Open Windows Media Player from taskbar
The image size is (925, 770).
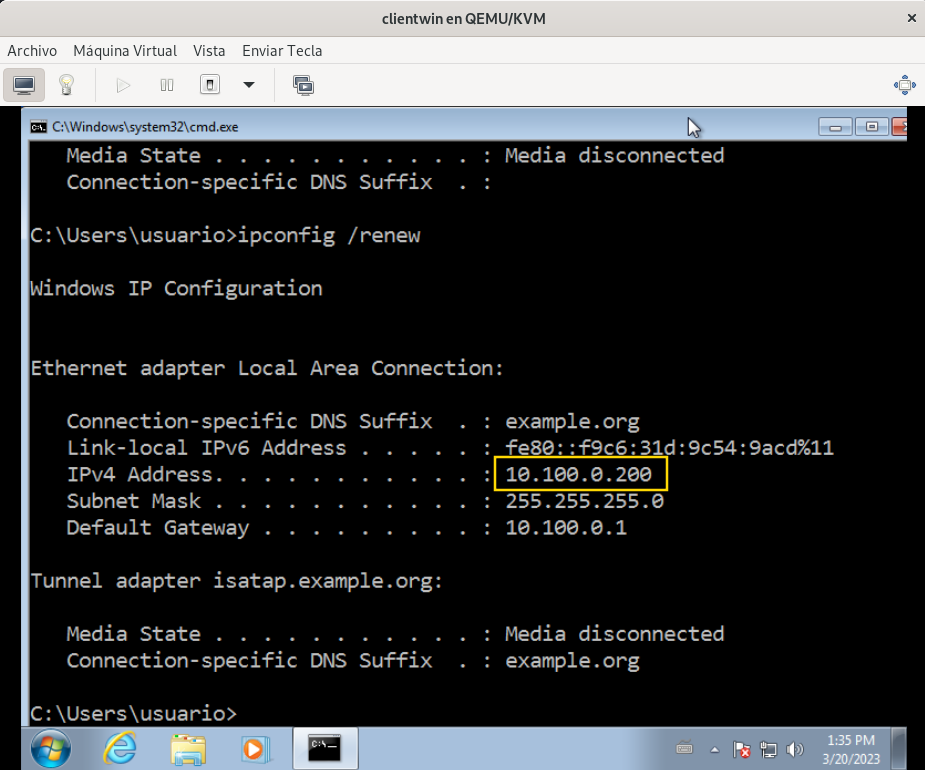(x=255, y=748)
